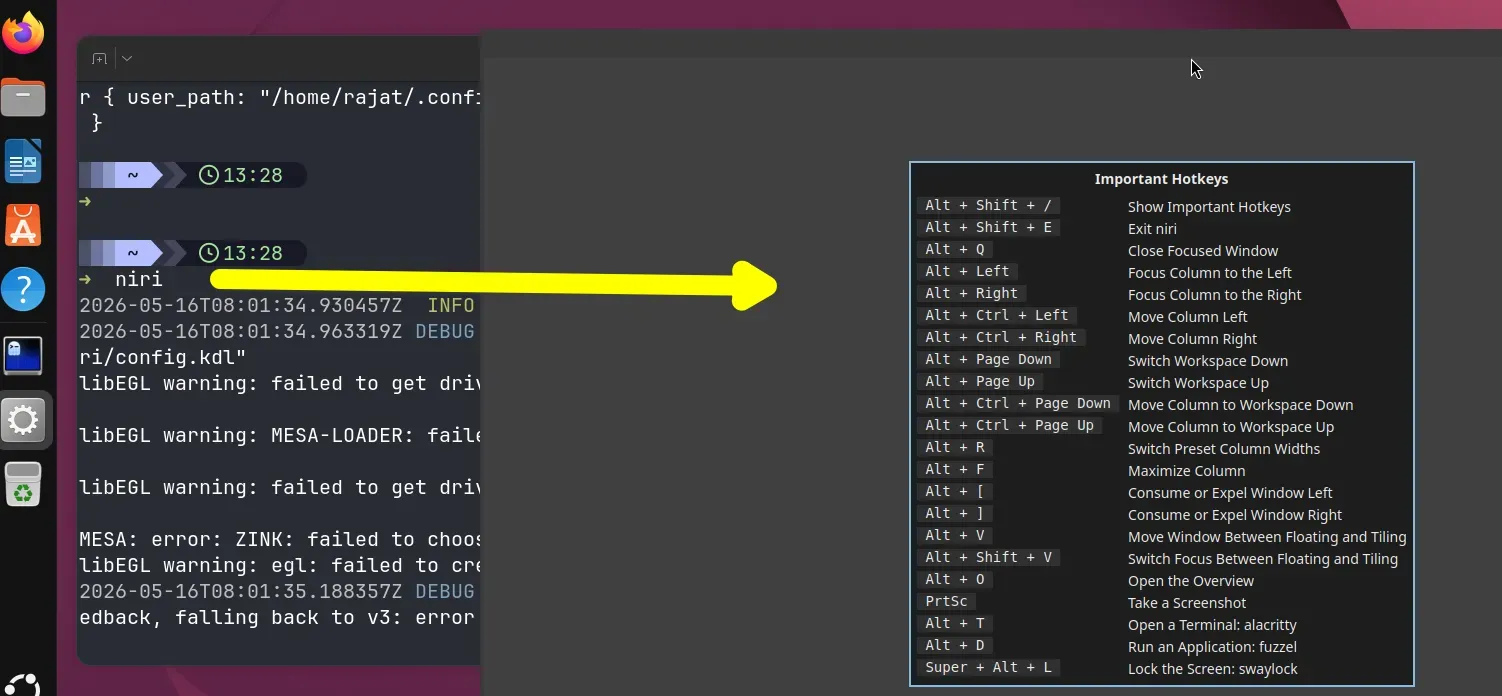Click 'Focus Column to the Left' text
Image resolution: width=1502 pixels, height=696 pixels.
click(x=1210, y=273)
